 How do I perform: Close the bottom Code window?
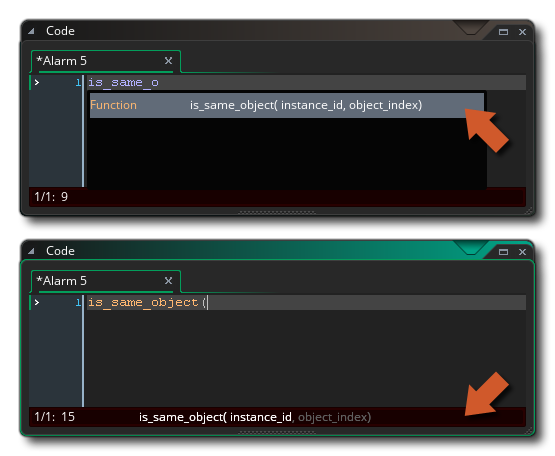pyautogui.click(x=522, y=252)
